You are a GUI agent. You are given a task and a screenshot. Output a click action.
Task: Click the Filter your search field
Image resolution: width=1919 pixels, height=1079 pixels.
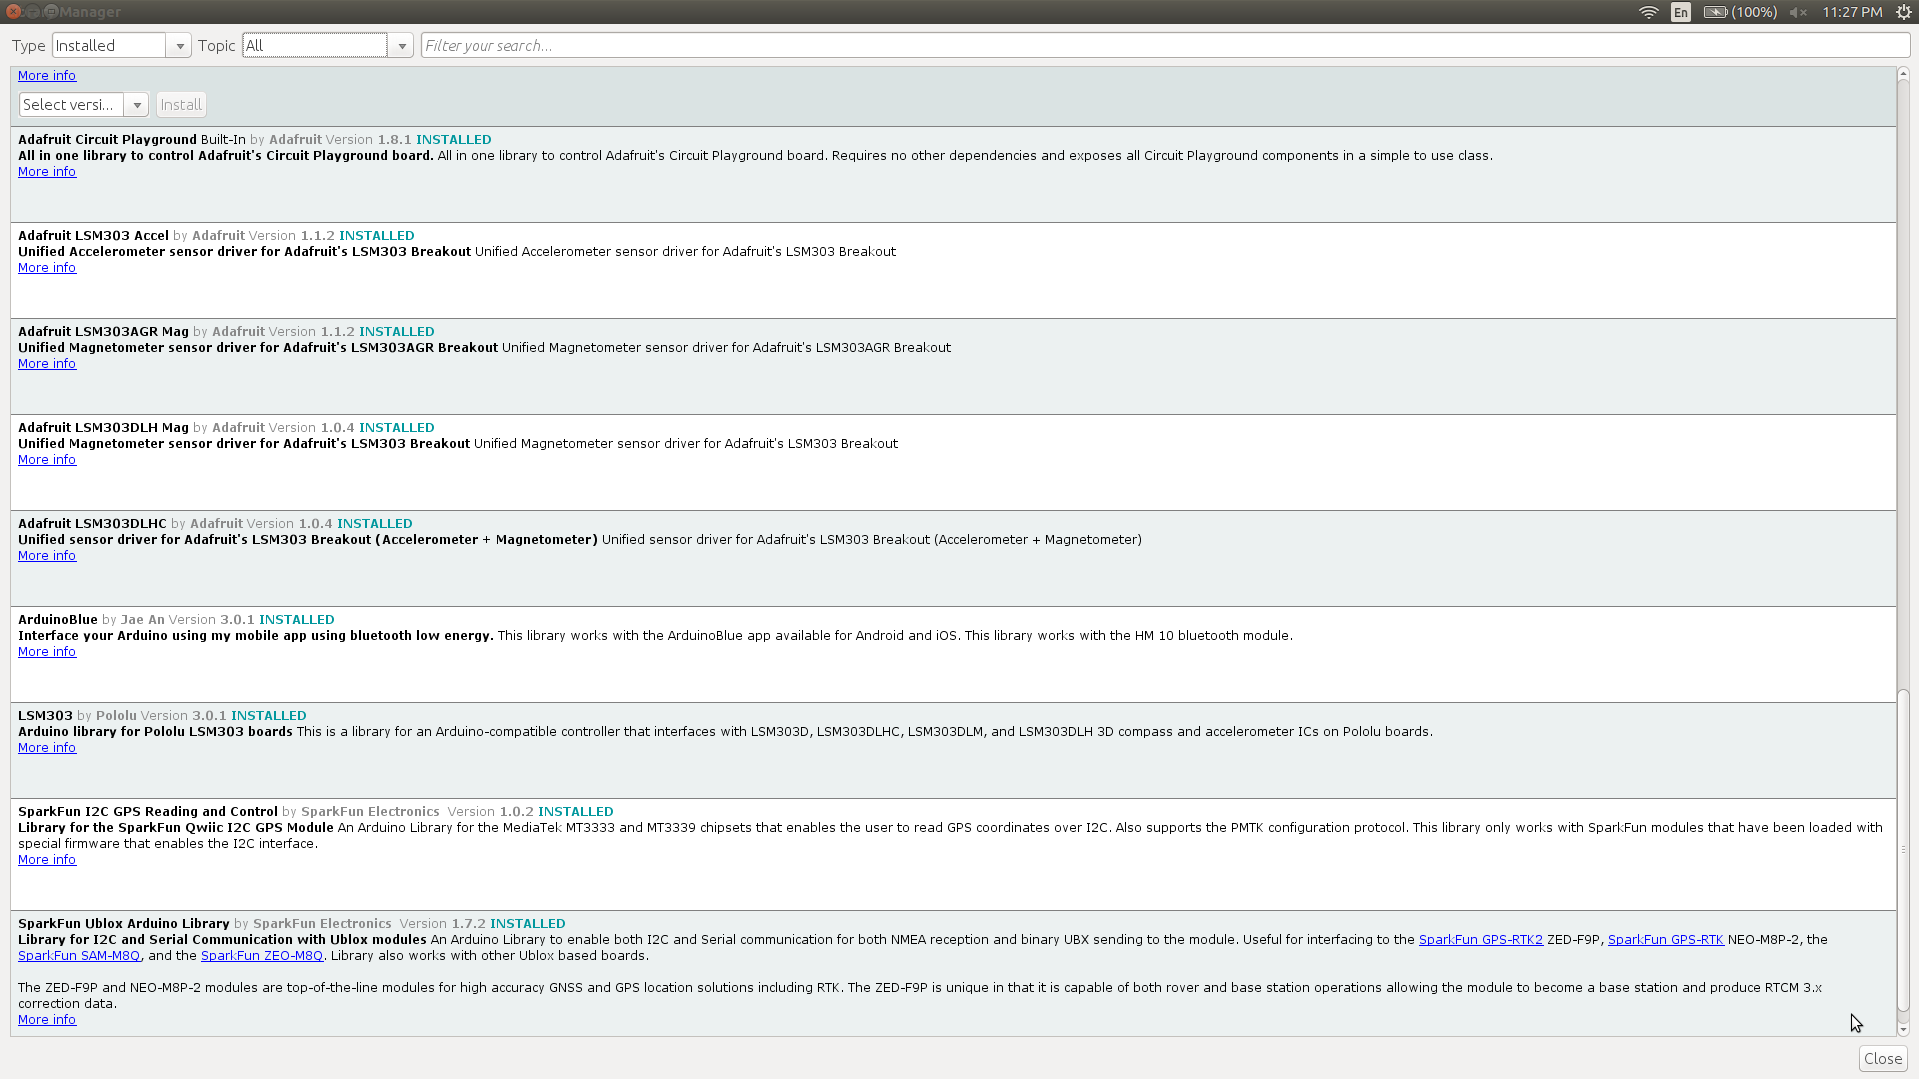pos(700,45)
